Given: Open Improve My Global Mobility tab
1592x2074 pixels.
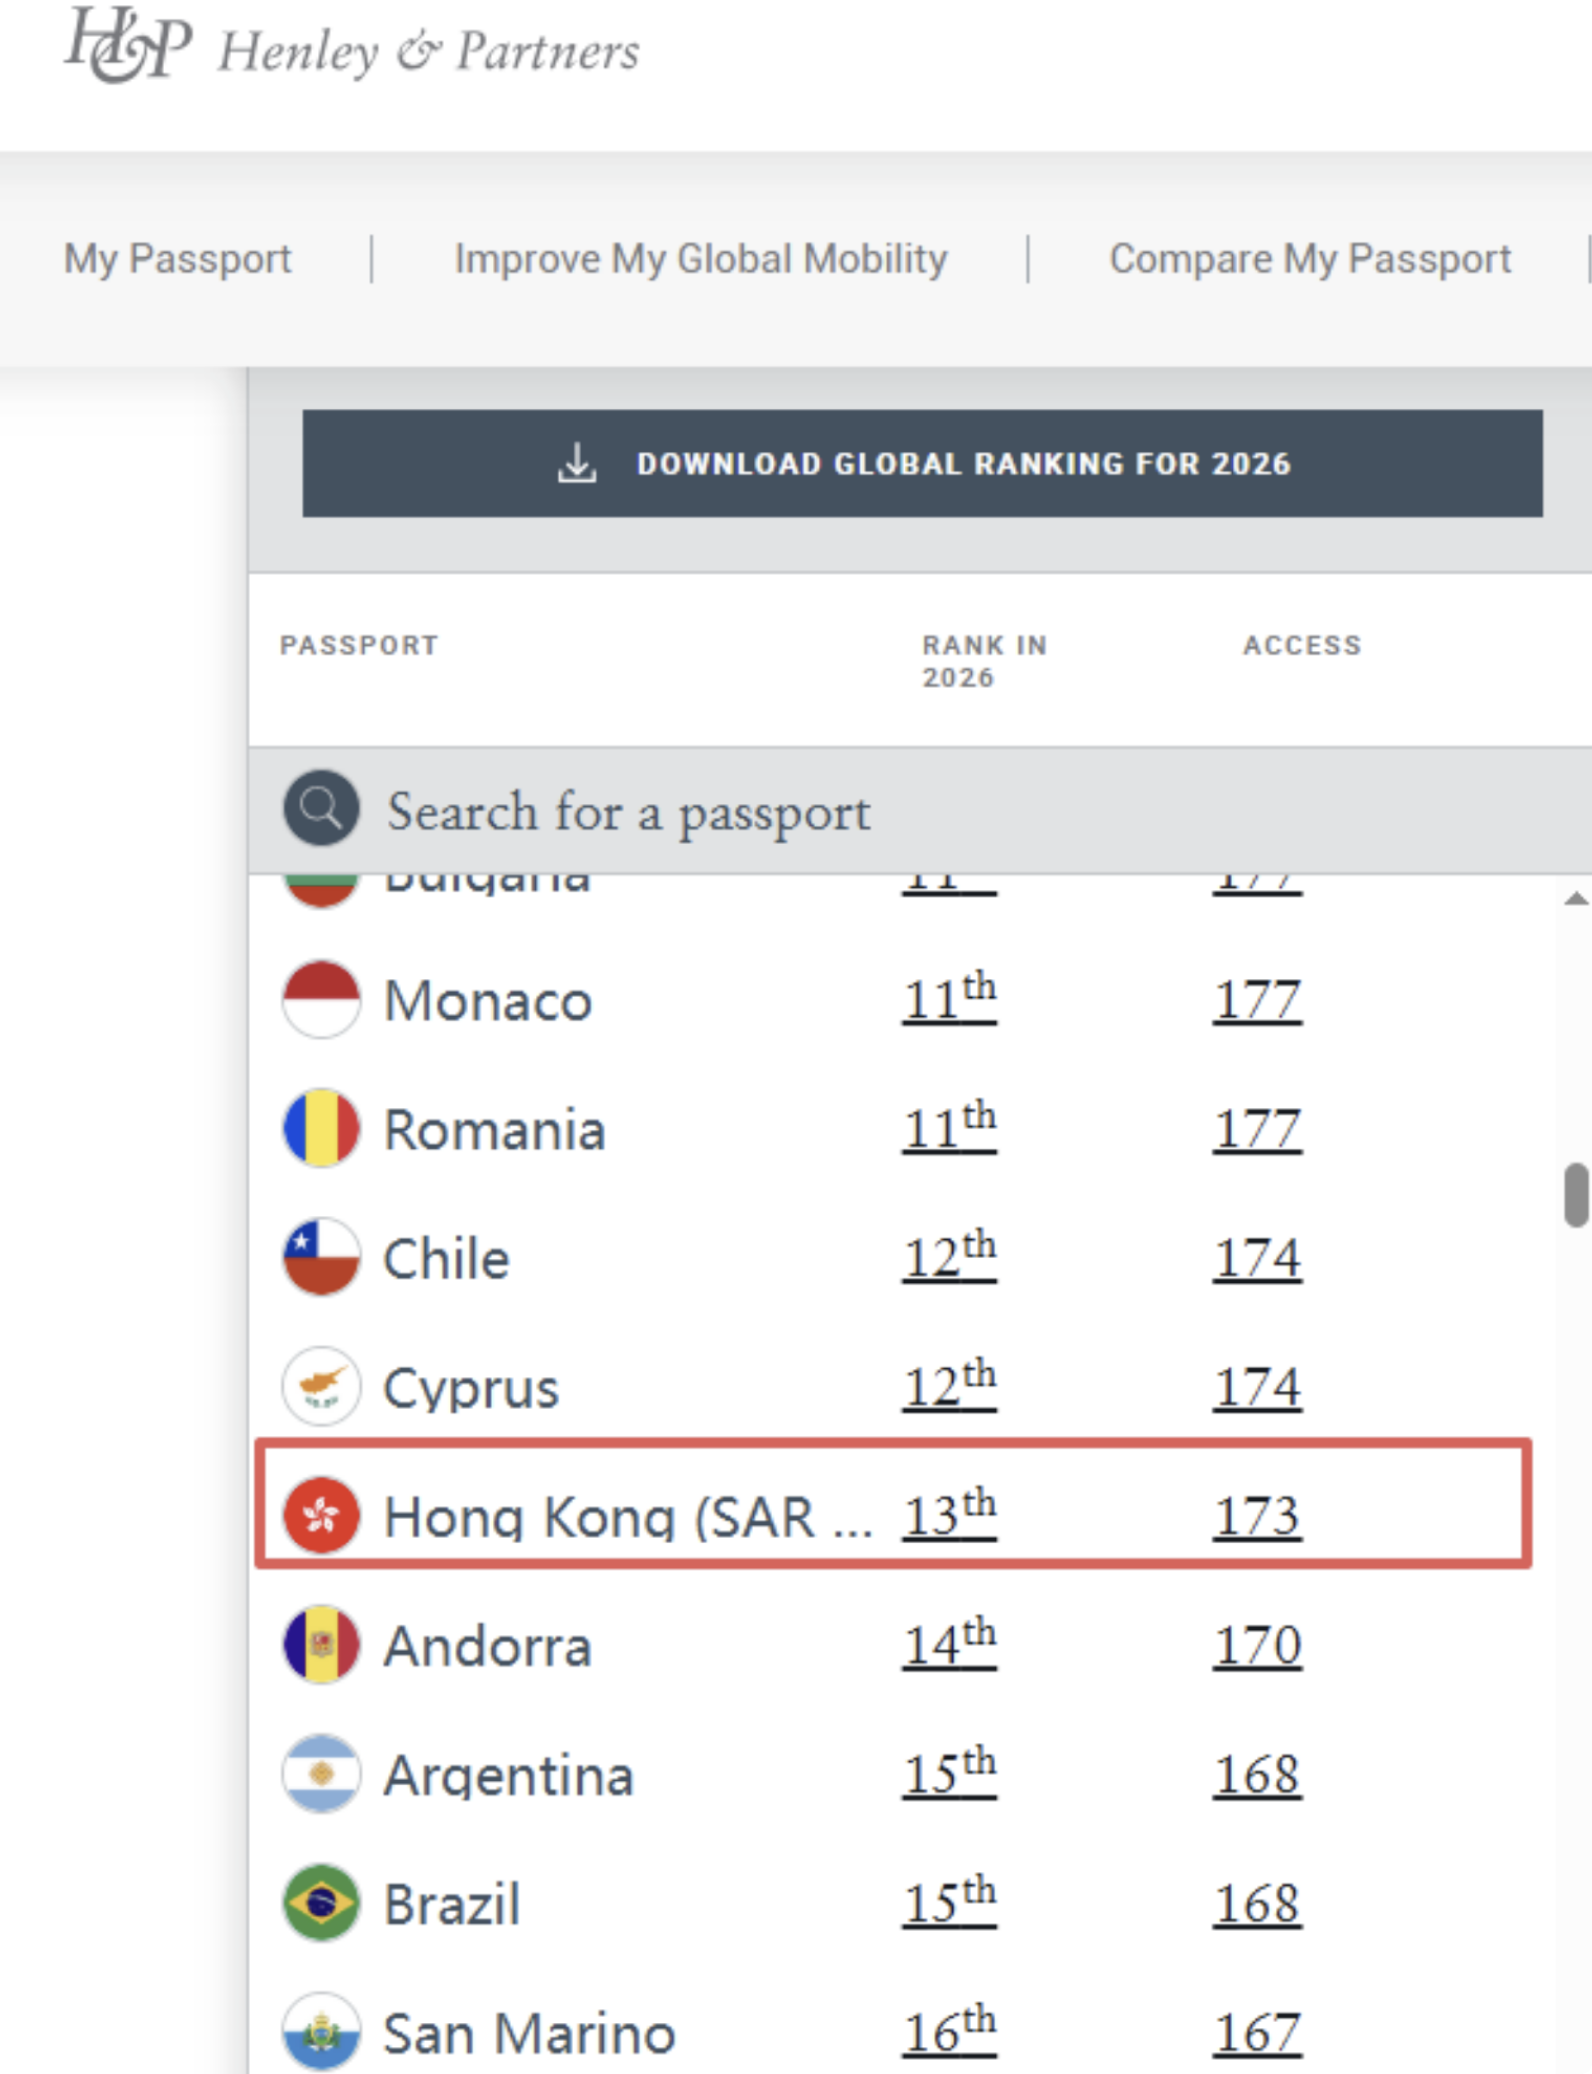Looking at the screenshot, I should pyautogui.click(x=700, y=259).
